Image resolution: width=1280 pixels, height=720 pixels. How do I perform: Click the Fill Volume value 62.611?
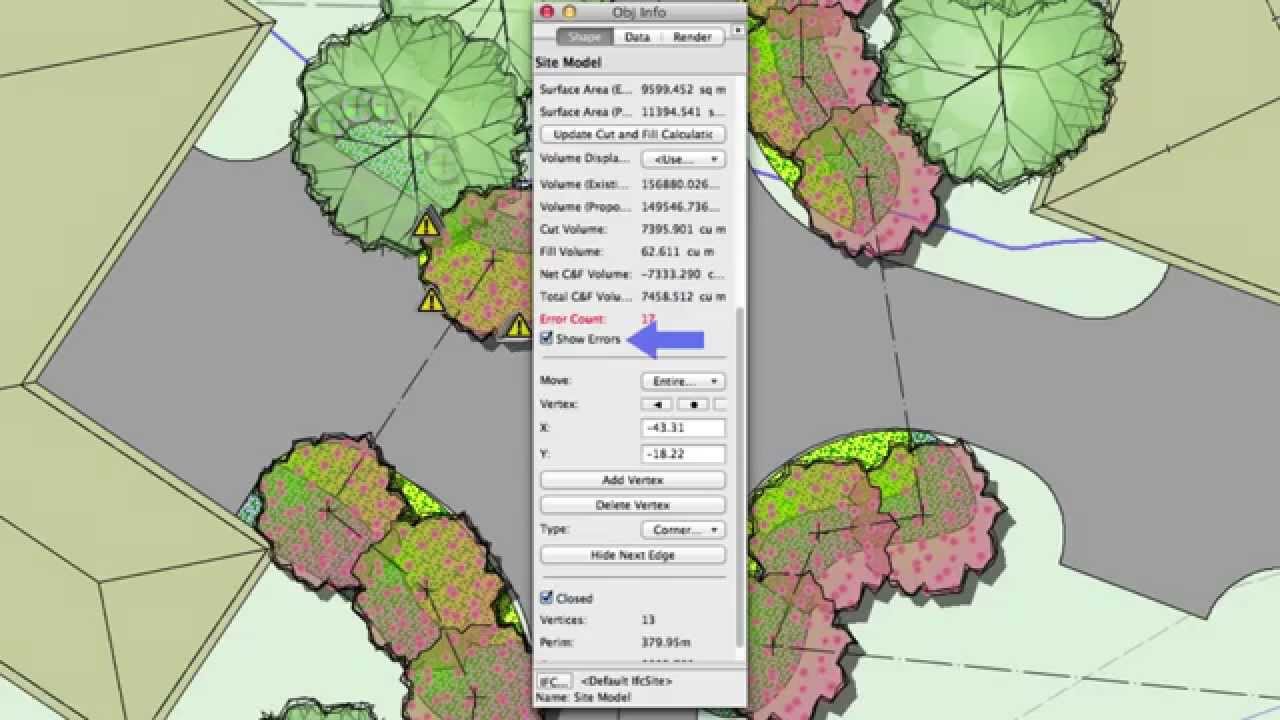tap(675, 251)
